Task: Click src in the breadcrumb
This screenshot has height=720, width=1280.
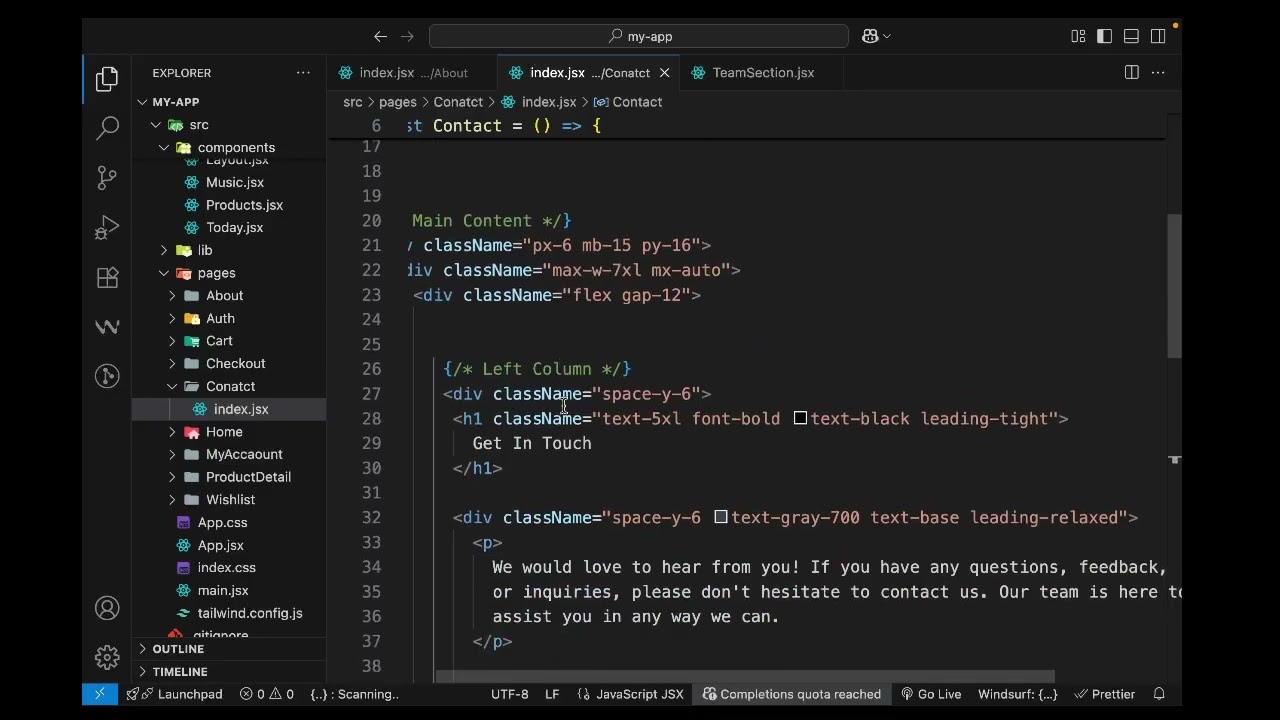Action: [x=352, y=102]
